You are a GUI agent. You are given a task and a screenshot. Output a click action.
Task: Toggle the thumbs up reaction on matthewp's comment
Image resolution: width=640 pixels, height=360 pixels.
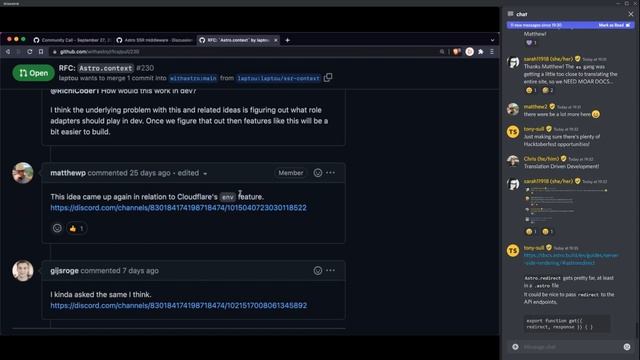(77, 229)
